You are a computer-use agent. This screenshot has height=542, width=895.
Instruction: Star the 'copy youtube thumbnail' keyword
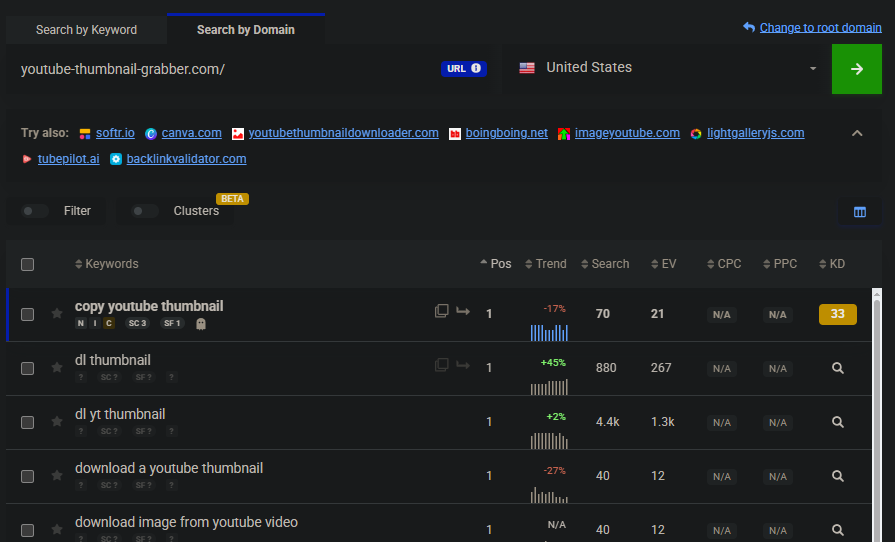57,314
